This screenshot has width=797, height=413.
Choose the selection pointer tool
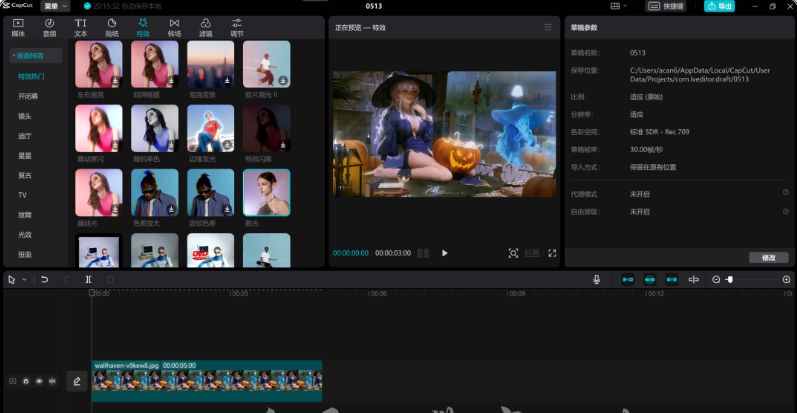[12, 279]
